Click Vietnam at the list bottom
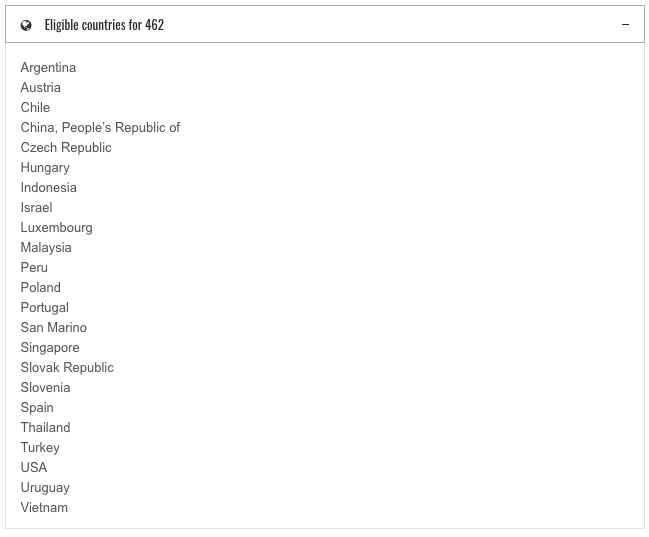 click(x=44, y=508)
